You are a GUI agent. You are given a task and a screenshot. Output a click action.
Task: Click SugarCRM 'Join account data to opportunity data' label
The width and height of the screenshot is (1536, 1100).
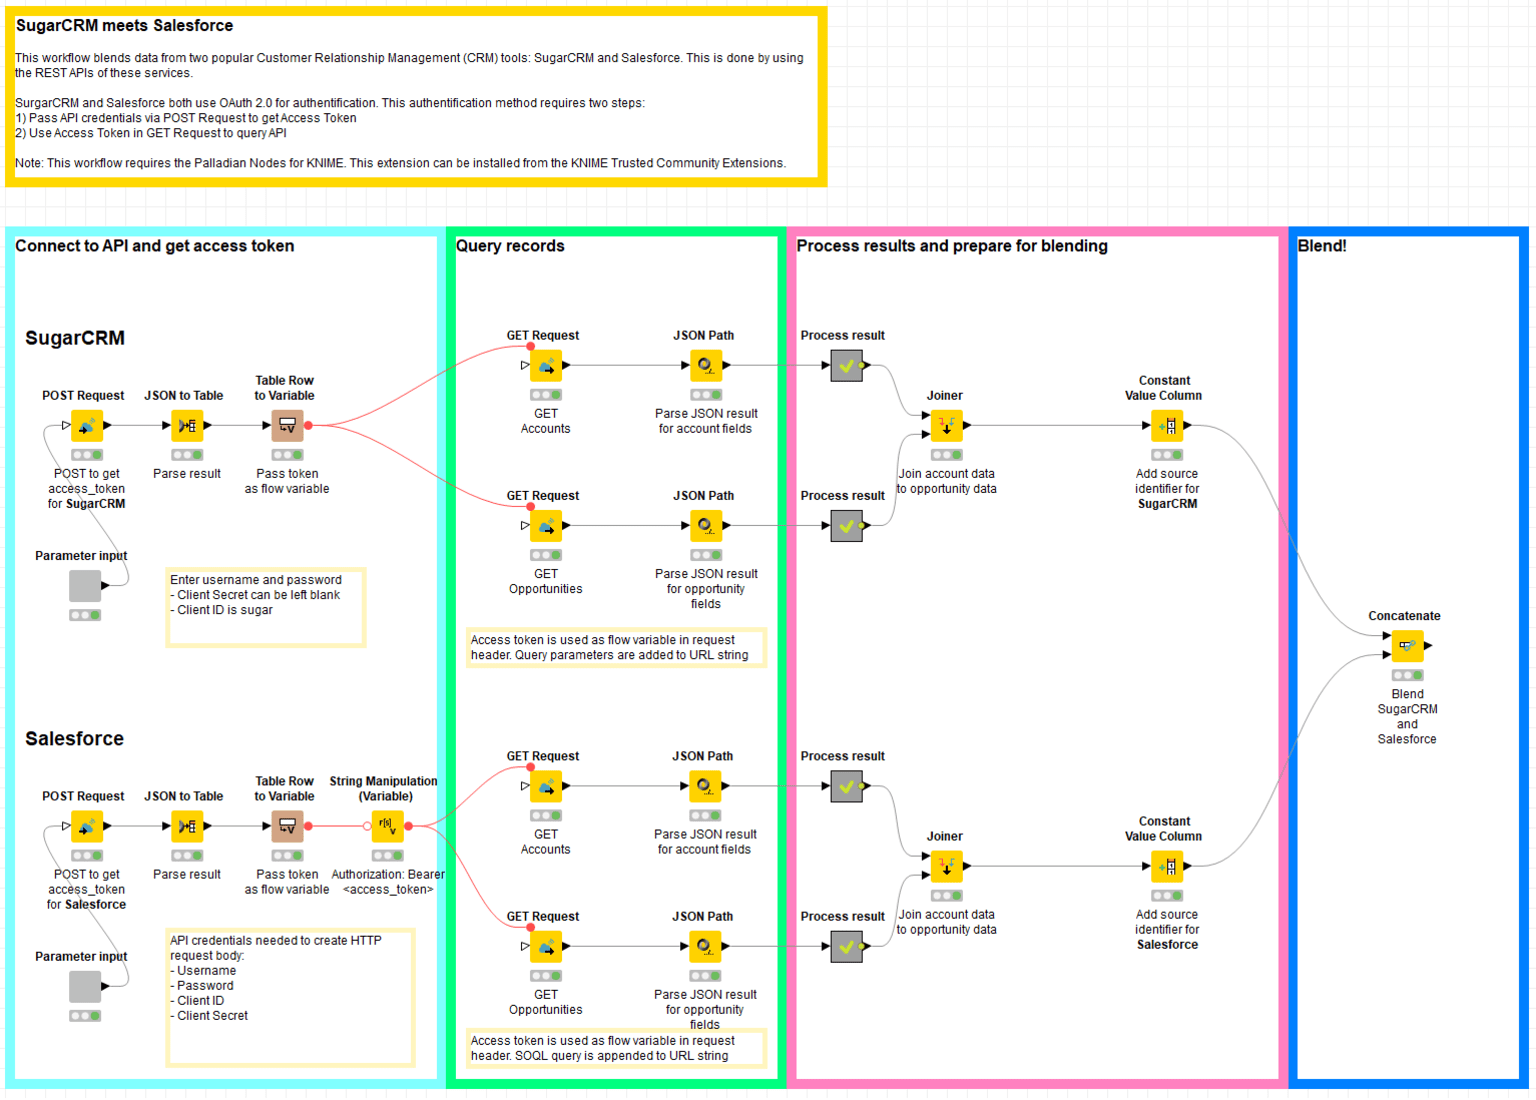[x=946, y=482]
